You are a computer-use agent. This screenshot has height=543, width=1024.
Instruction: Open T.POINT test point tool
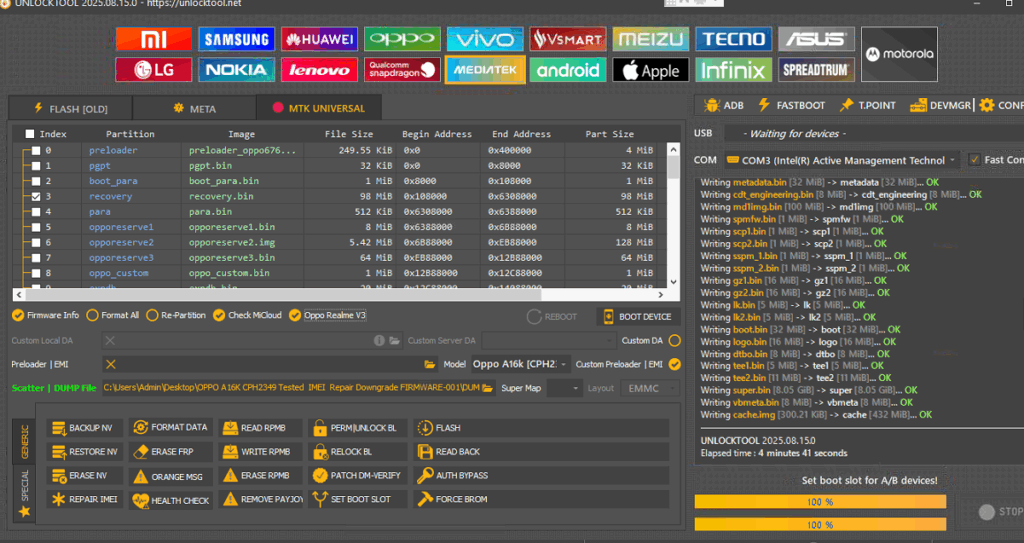(868, 105)
